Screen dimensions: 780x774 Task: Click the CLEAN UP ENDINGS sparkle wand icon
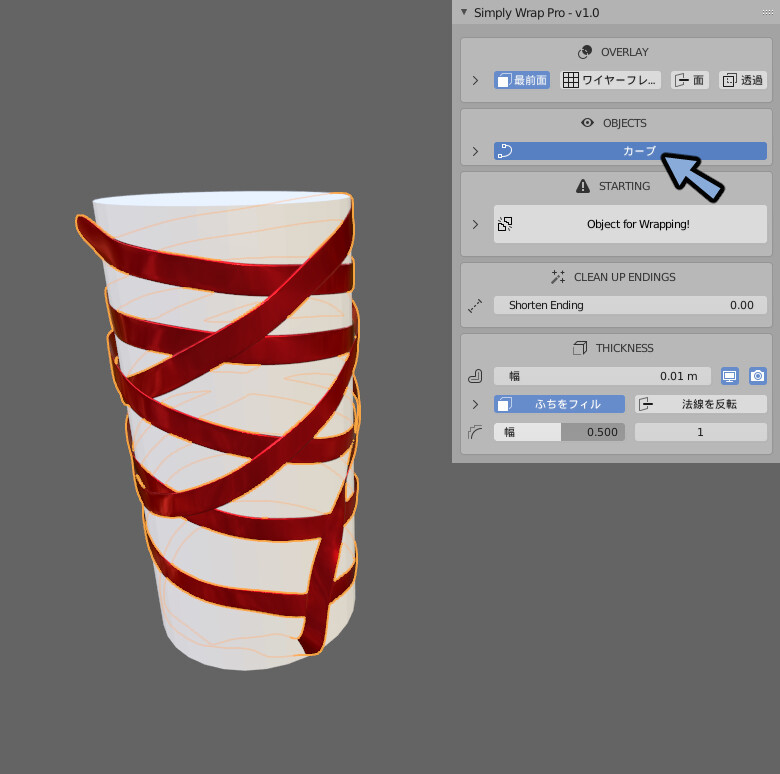click(558, 277)
